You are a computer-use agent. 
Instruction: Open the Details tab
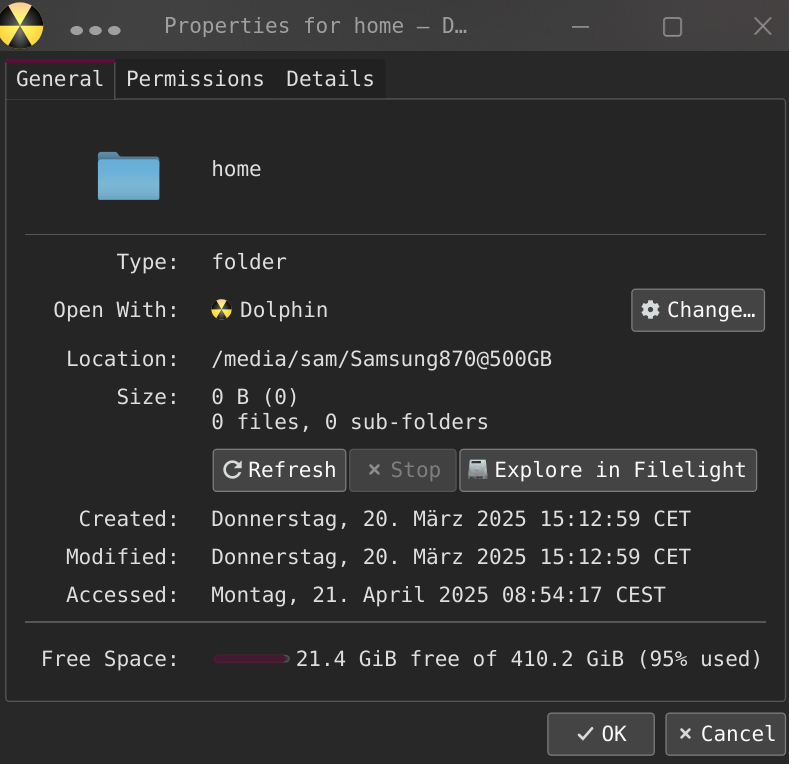click(x=330, y=79)
